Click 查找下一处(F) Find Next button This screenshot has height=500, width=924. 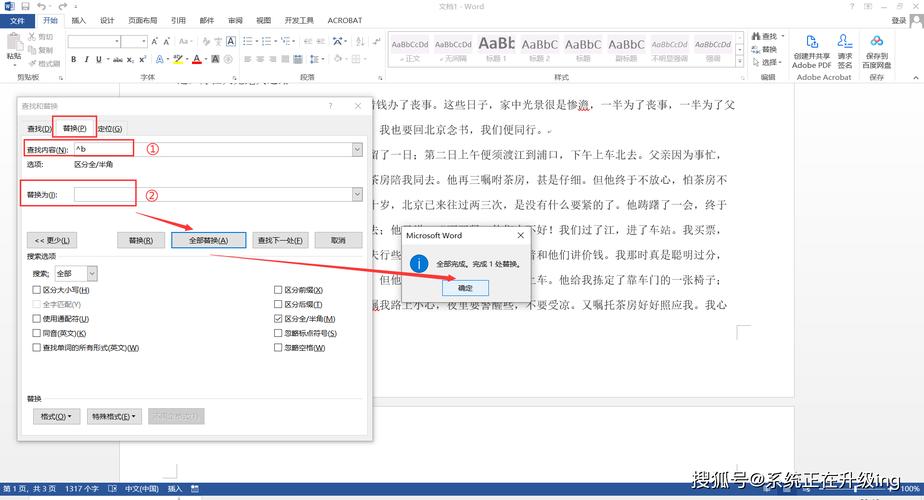280,241
